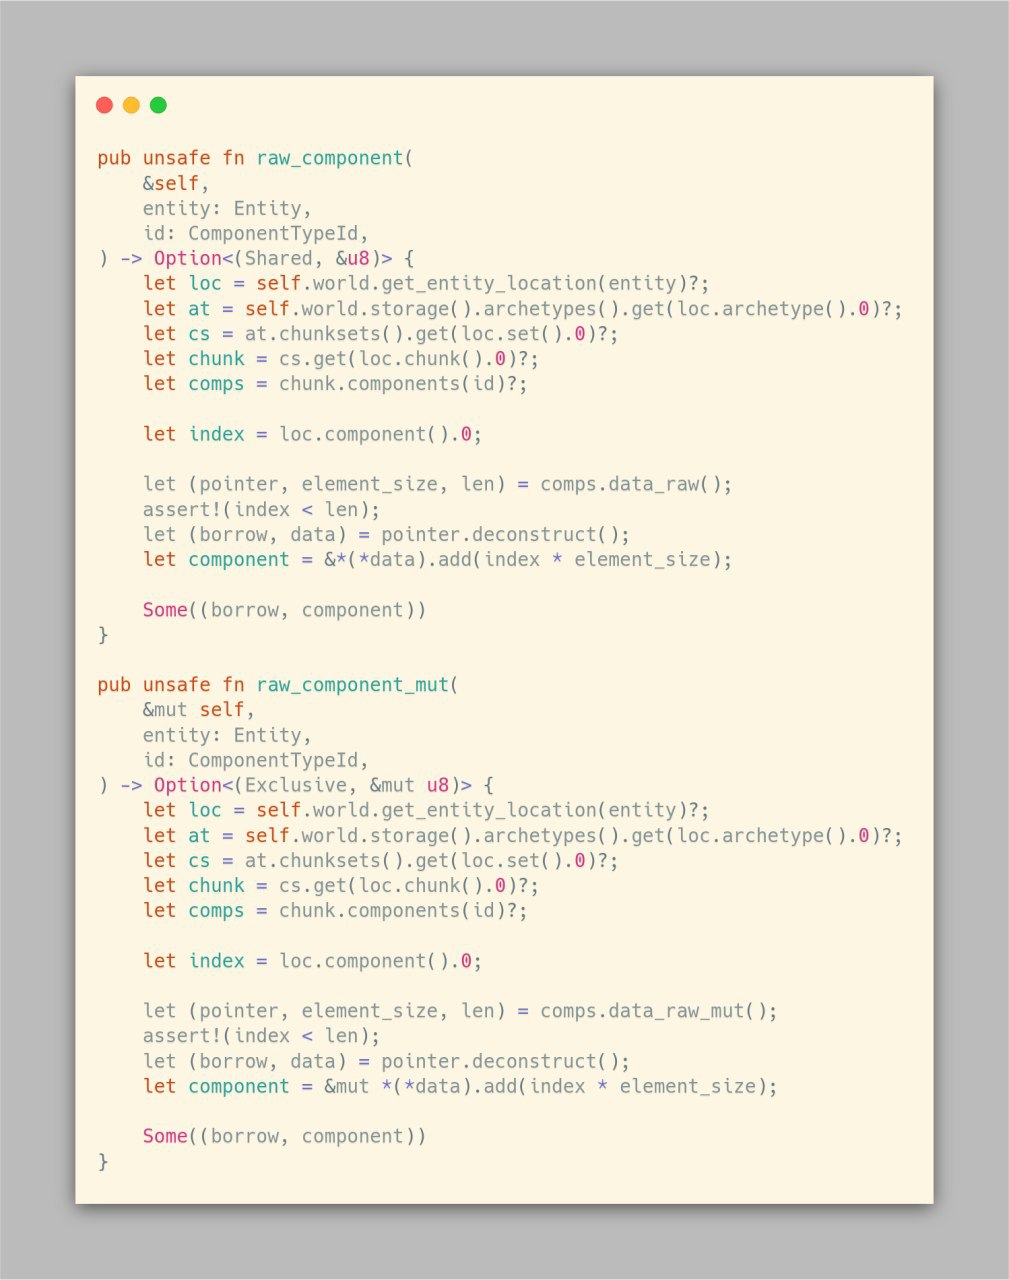Click "Some((borrow, component))" inside raw_component
The height and width of the screenshot is (1280, 1009).
284,610
